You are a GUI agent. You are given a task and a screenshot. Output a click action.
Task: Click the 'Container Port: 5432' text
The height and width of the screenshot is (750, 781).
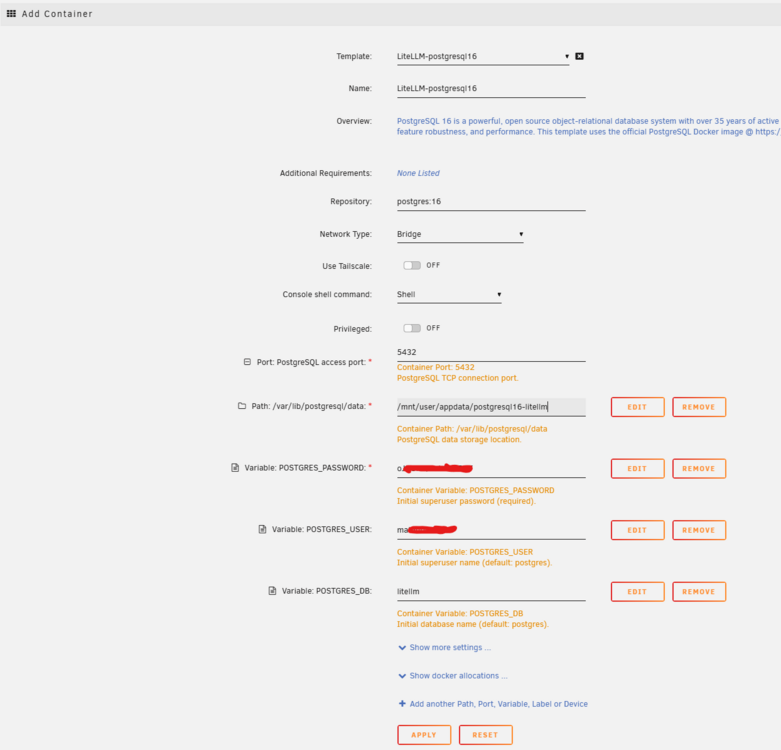click(435, 367)
